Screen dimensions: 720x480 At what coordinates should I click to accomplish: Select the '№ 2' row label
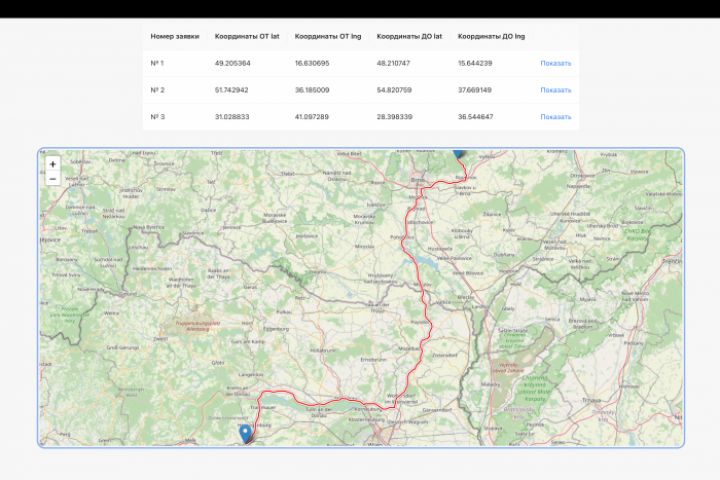coord(157,90)
